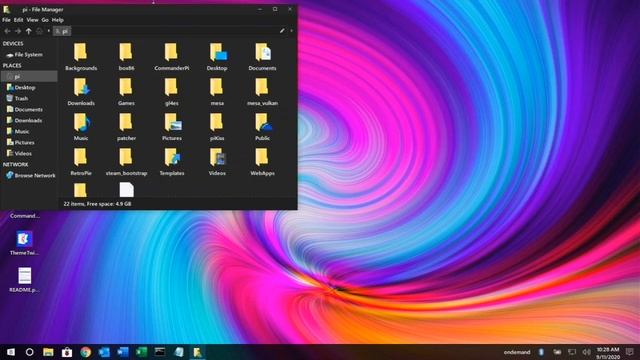Select the white document file icon
Screen dimensions: 640x360
pos(127,190)
